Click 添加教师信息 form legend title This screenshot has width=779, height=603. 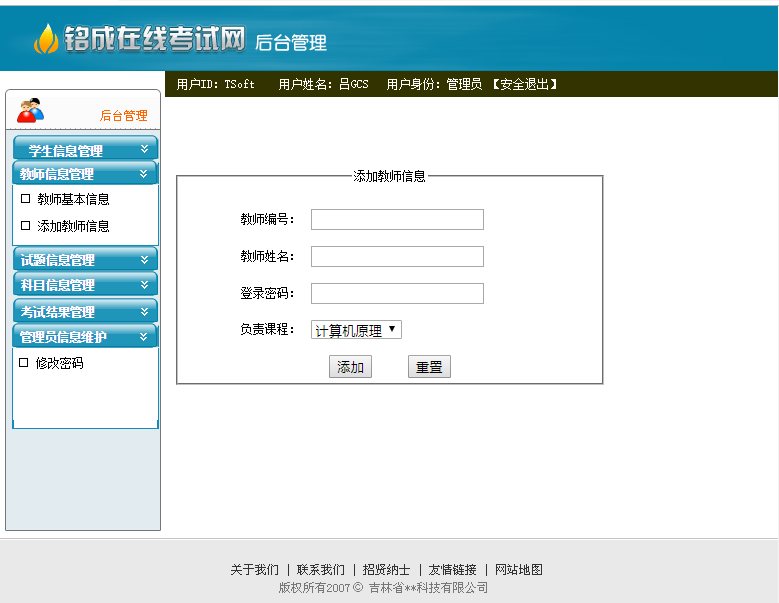[389, 176]
